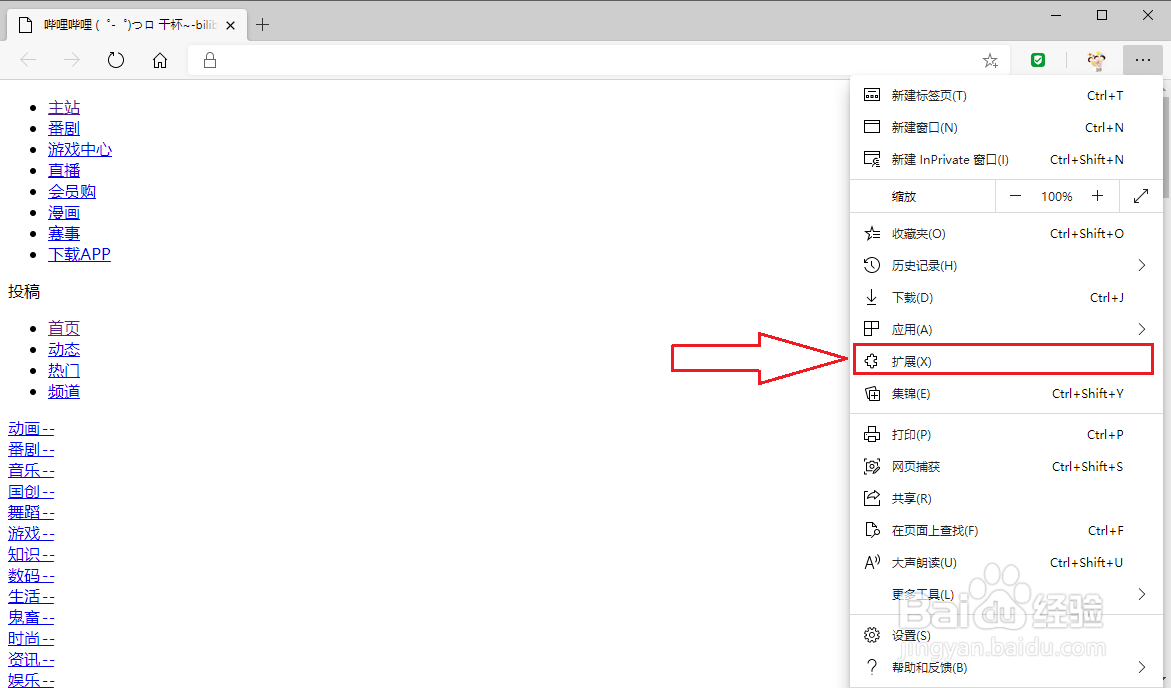Expand 帮助和反馈(B) submenu
Screen dimensions: 1171x688
point(1007,668)
